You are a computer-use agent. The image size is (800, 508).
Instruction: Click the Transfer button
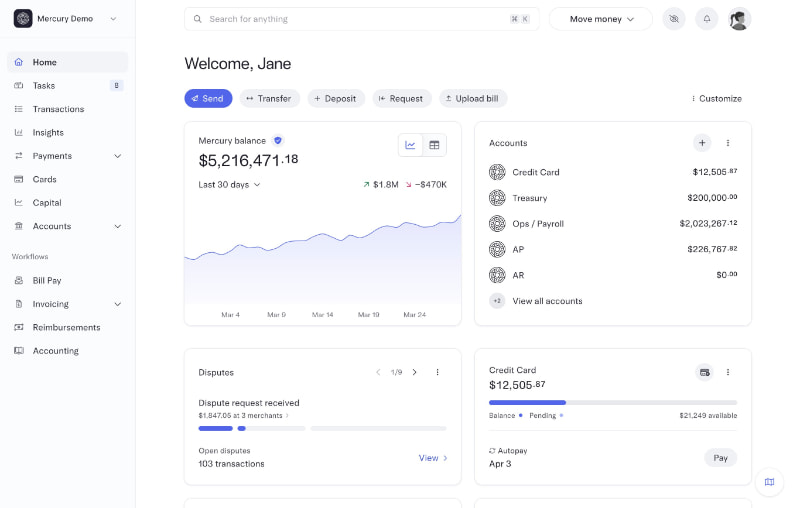coord(269,98)
